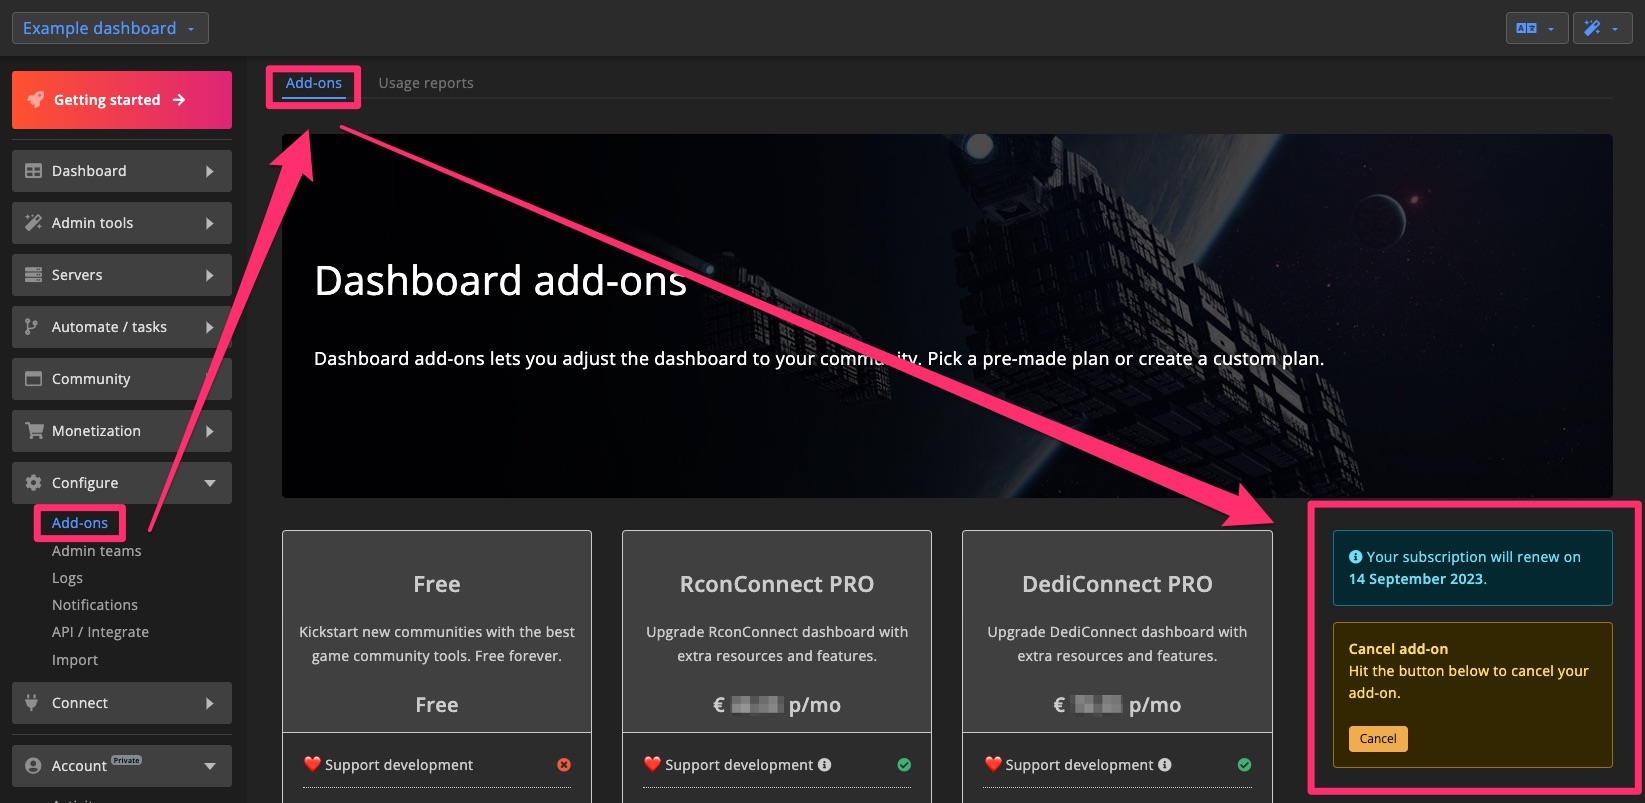
Task: Select the DediConnect PRO plan title
Action: (x=1117, y=584)
